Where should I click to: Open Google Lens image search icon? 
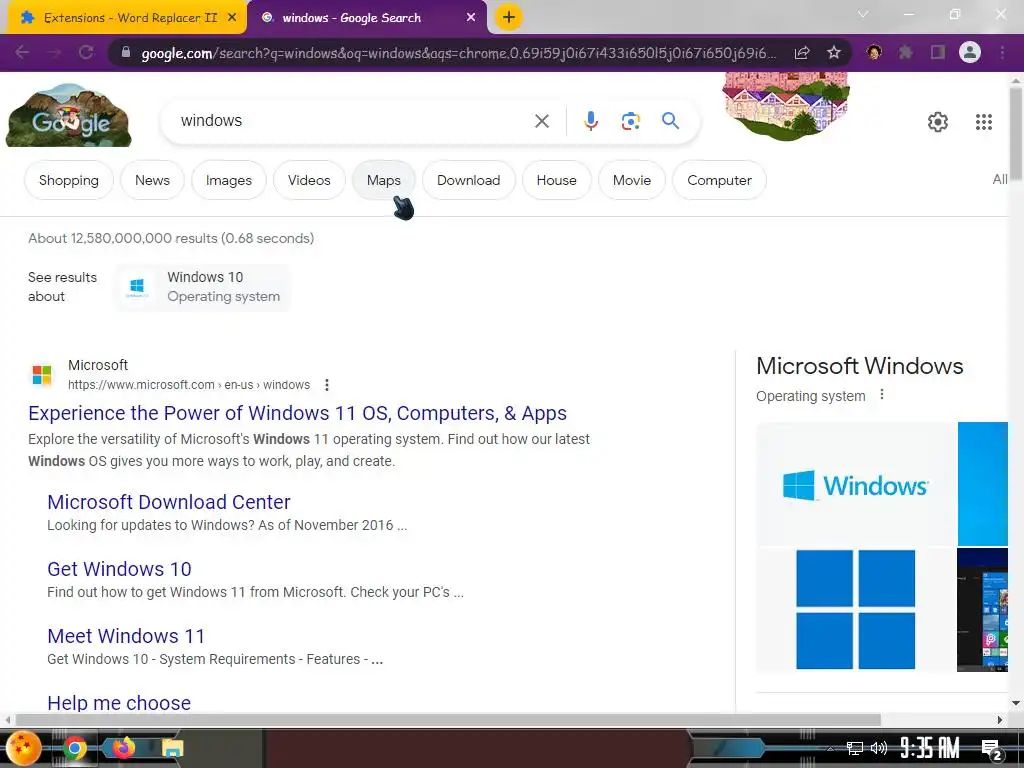point(630,121)
